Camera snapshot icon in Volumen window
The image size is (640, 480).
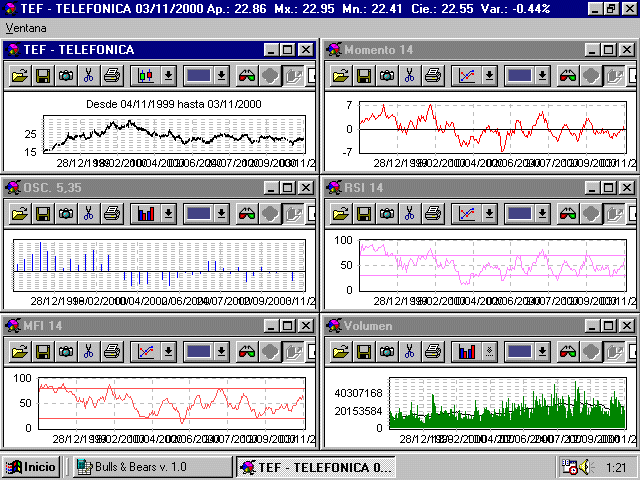pos(387,351)
